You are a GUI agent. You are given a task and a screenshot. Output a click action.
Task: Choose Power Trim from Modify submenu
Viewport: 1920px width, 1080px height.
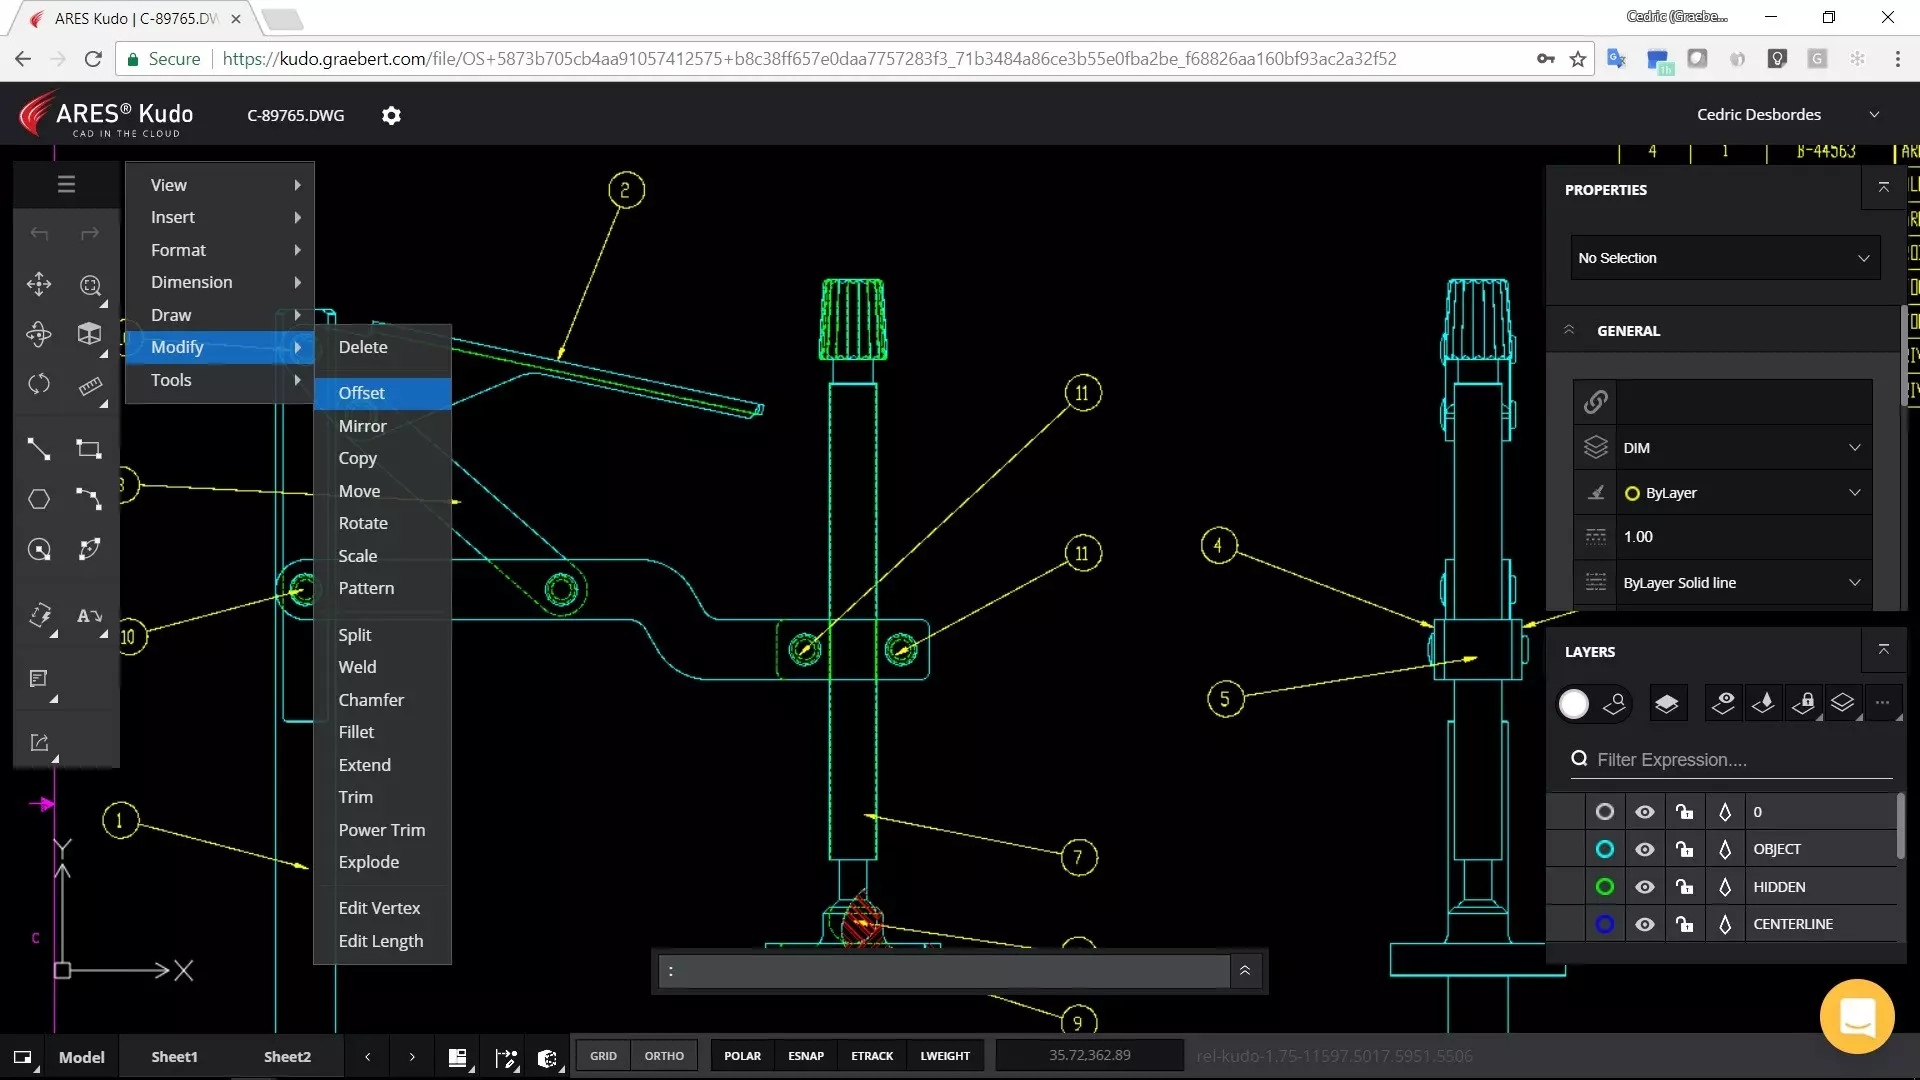383,830
